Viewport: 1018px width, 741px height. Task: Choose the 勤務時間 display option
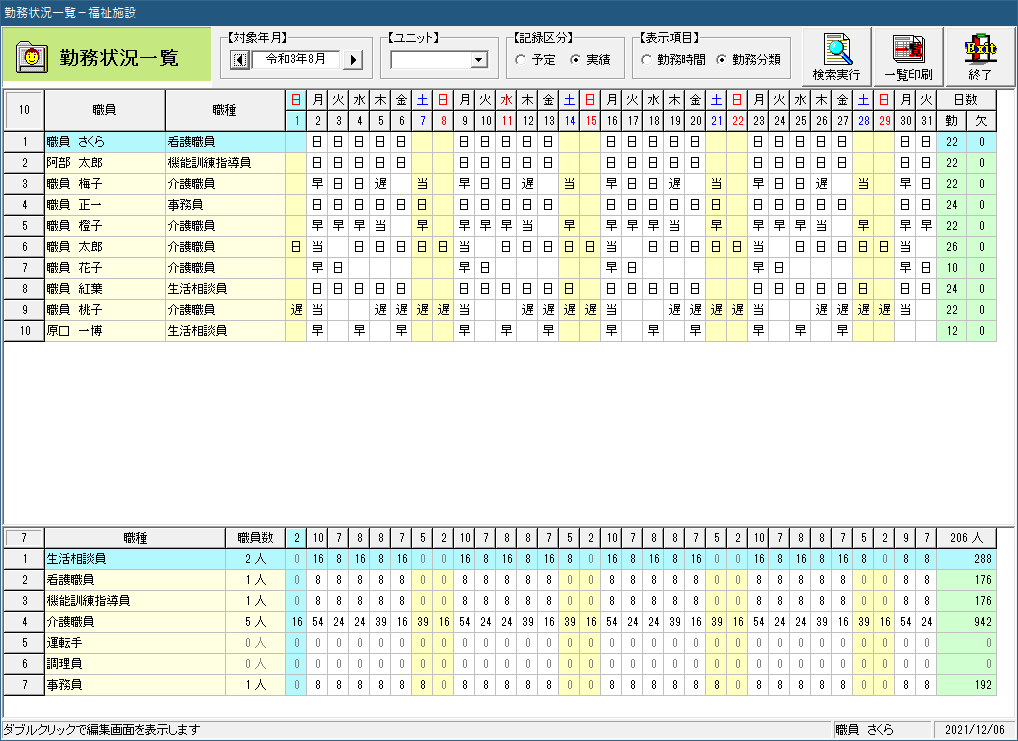pyautogui.click(x=646, y=60)
